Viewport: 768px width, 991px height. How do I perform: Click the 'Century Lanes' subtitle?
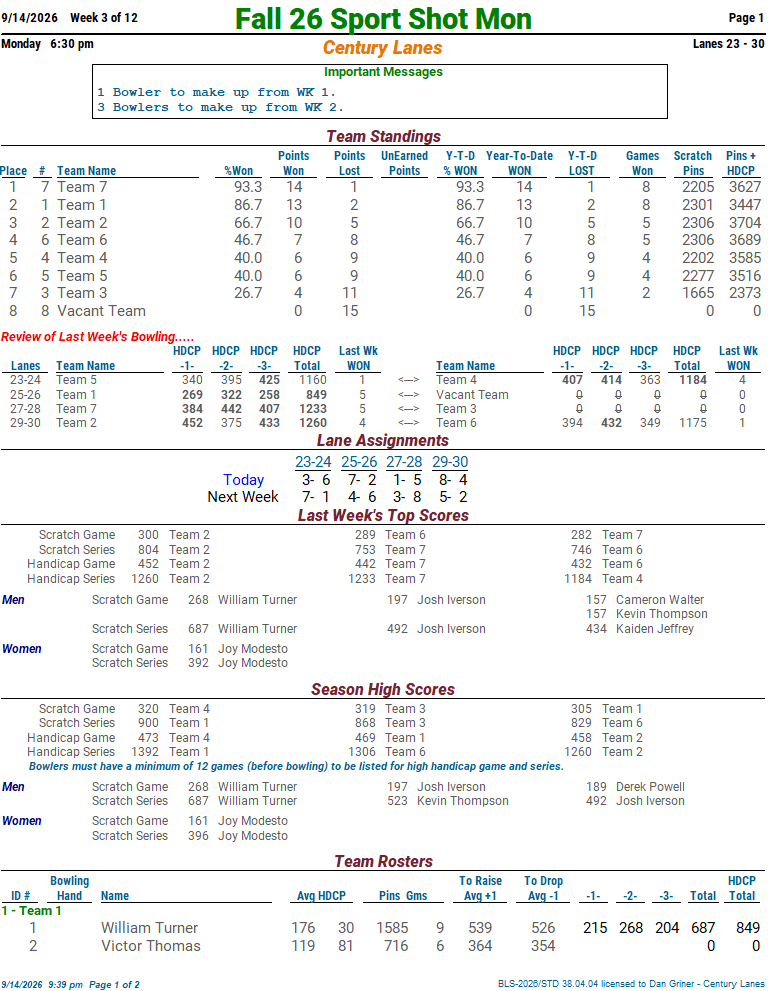point(382,47)
